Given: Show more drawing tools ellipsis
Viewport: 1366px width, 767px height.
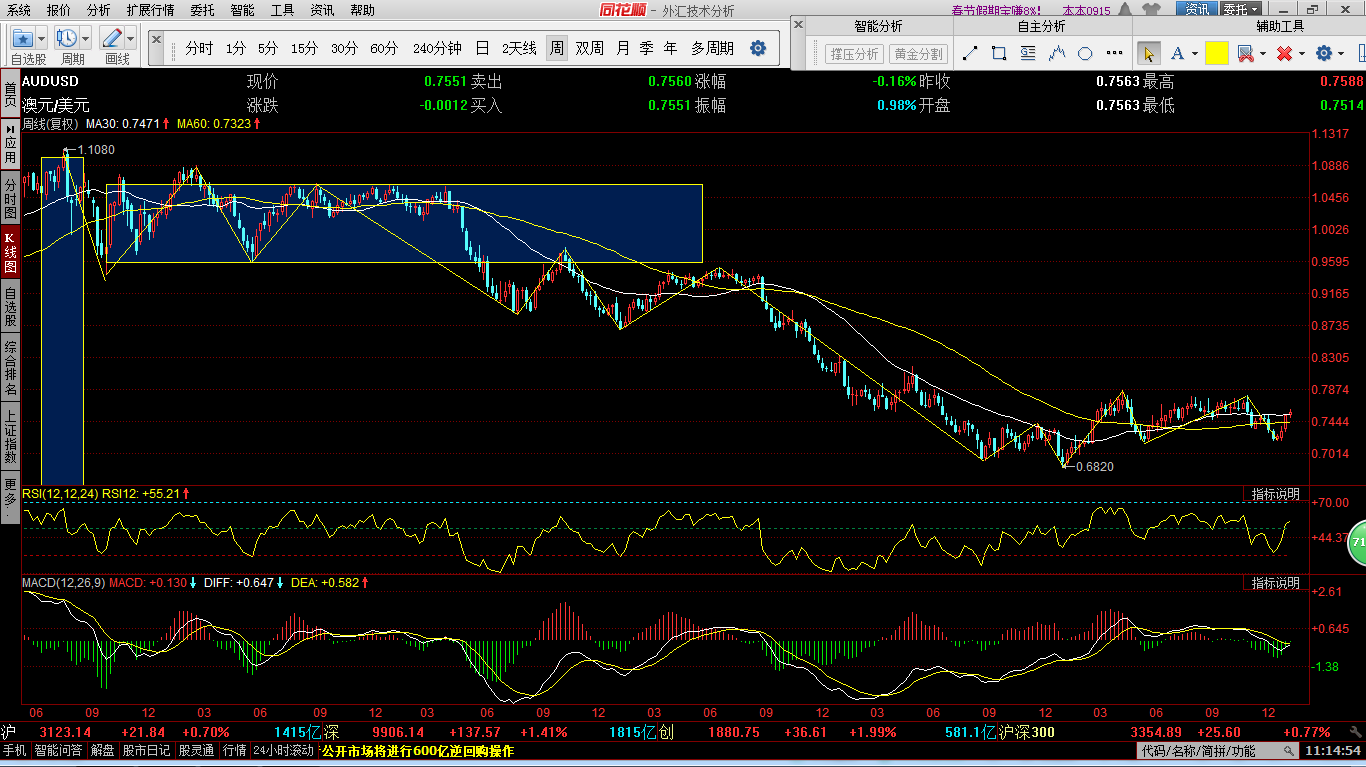Looking at the screenshot, I should coord(1114,53).
